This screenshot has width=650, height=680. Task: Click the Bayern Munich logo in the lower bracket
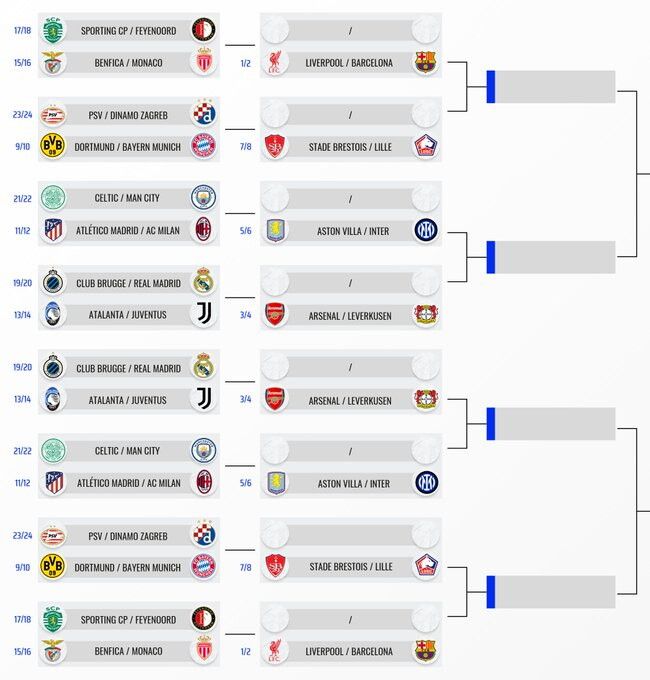click(203, 566)
